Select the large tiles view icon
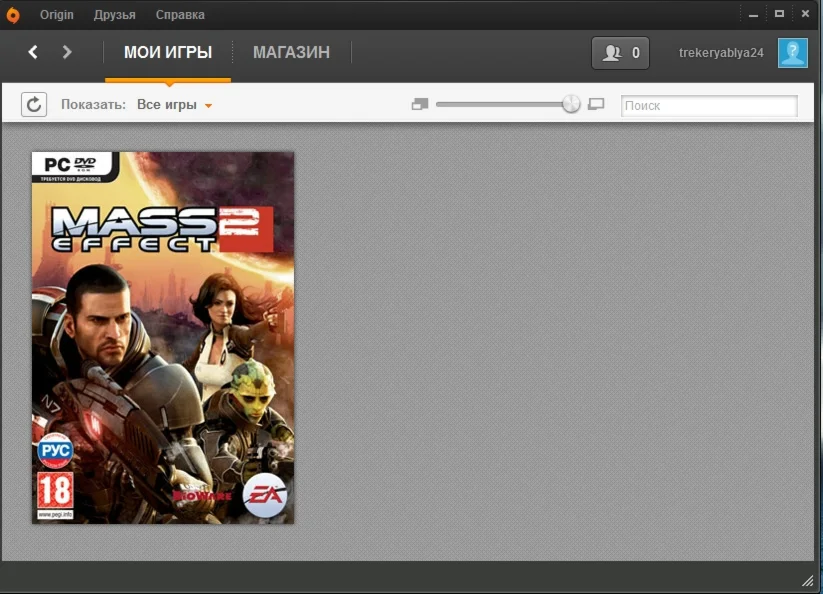 pos(596,104)
